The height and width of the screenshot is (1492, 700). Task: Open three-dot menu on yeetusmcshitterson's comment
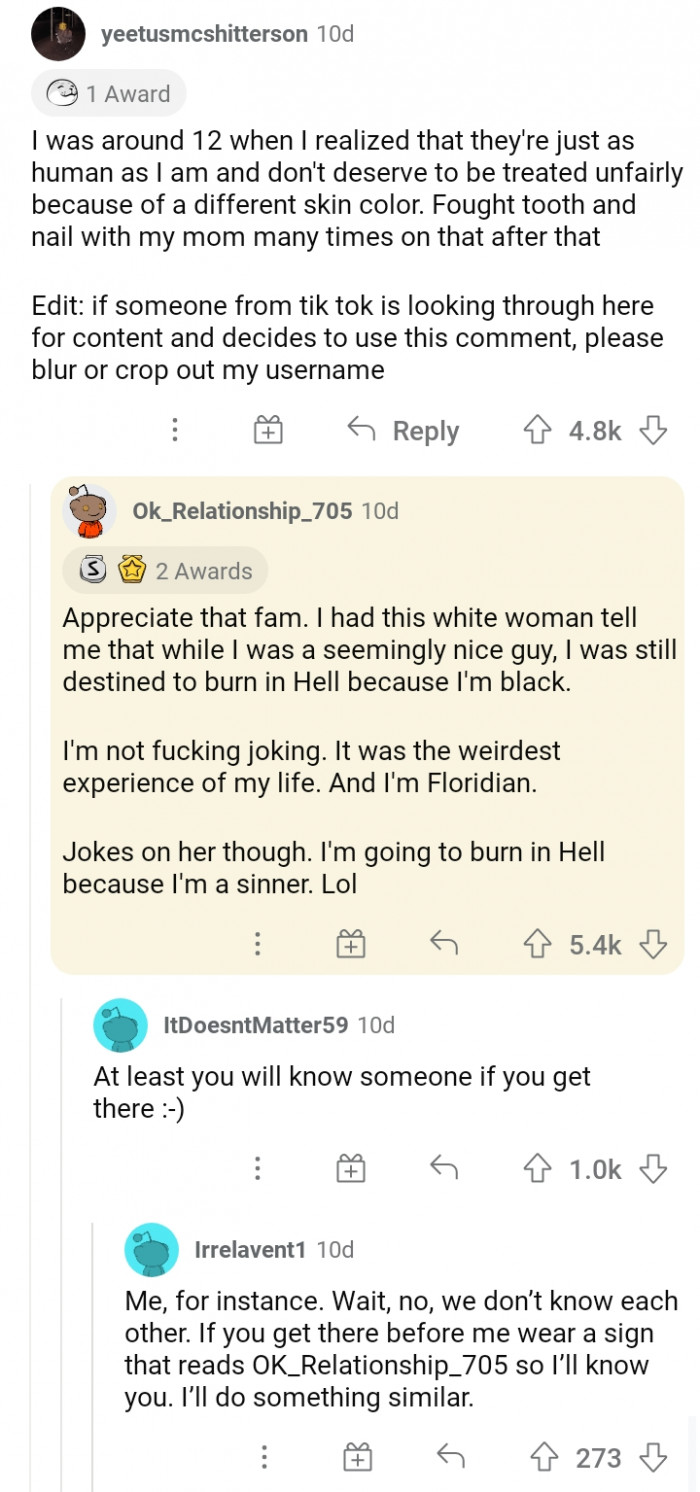coord(175,431)
